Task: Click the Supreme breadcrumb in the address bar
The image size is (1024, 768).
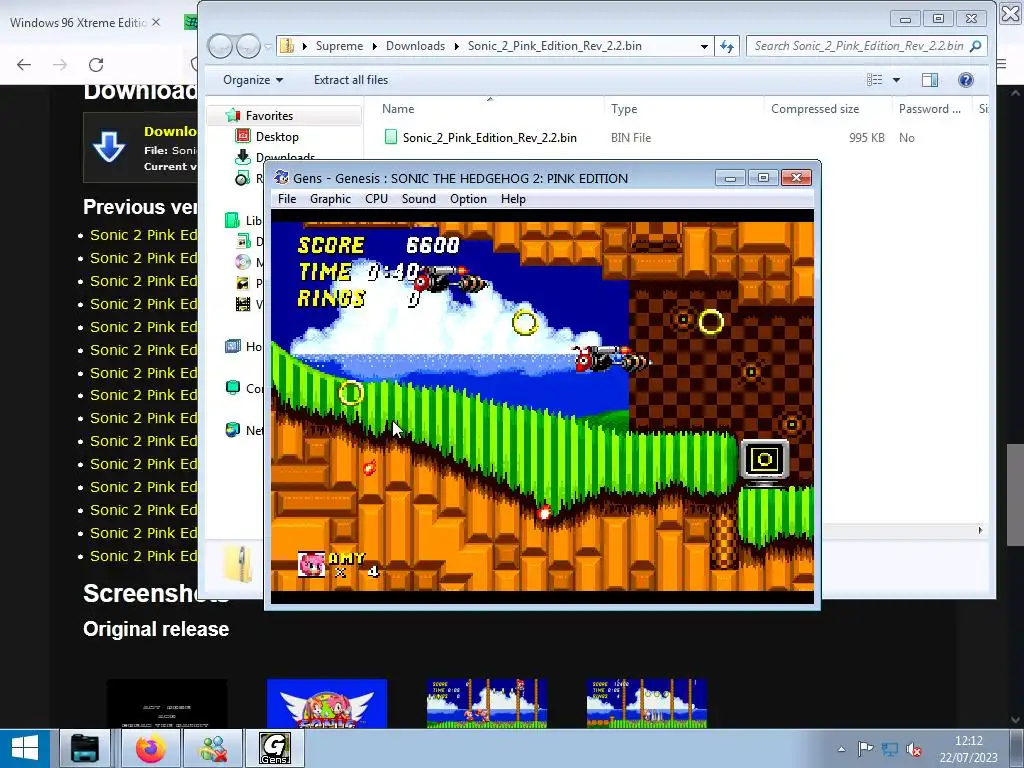Action: 339,46
